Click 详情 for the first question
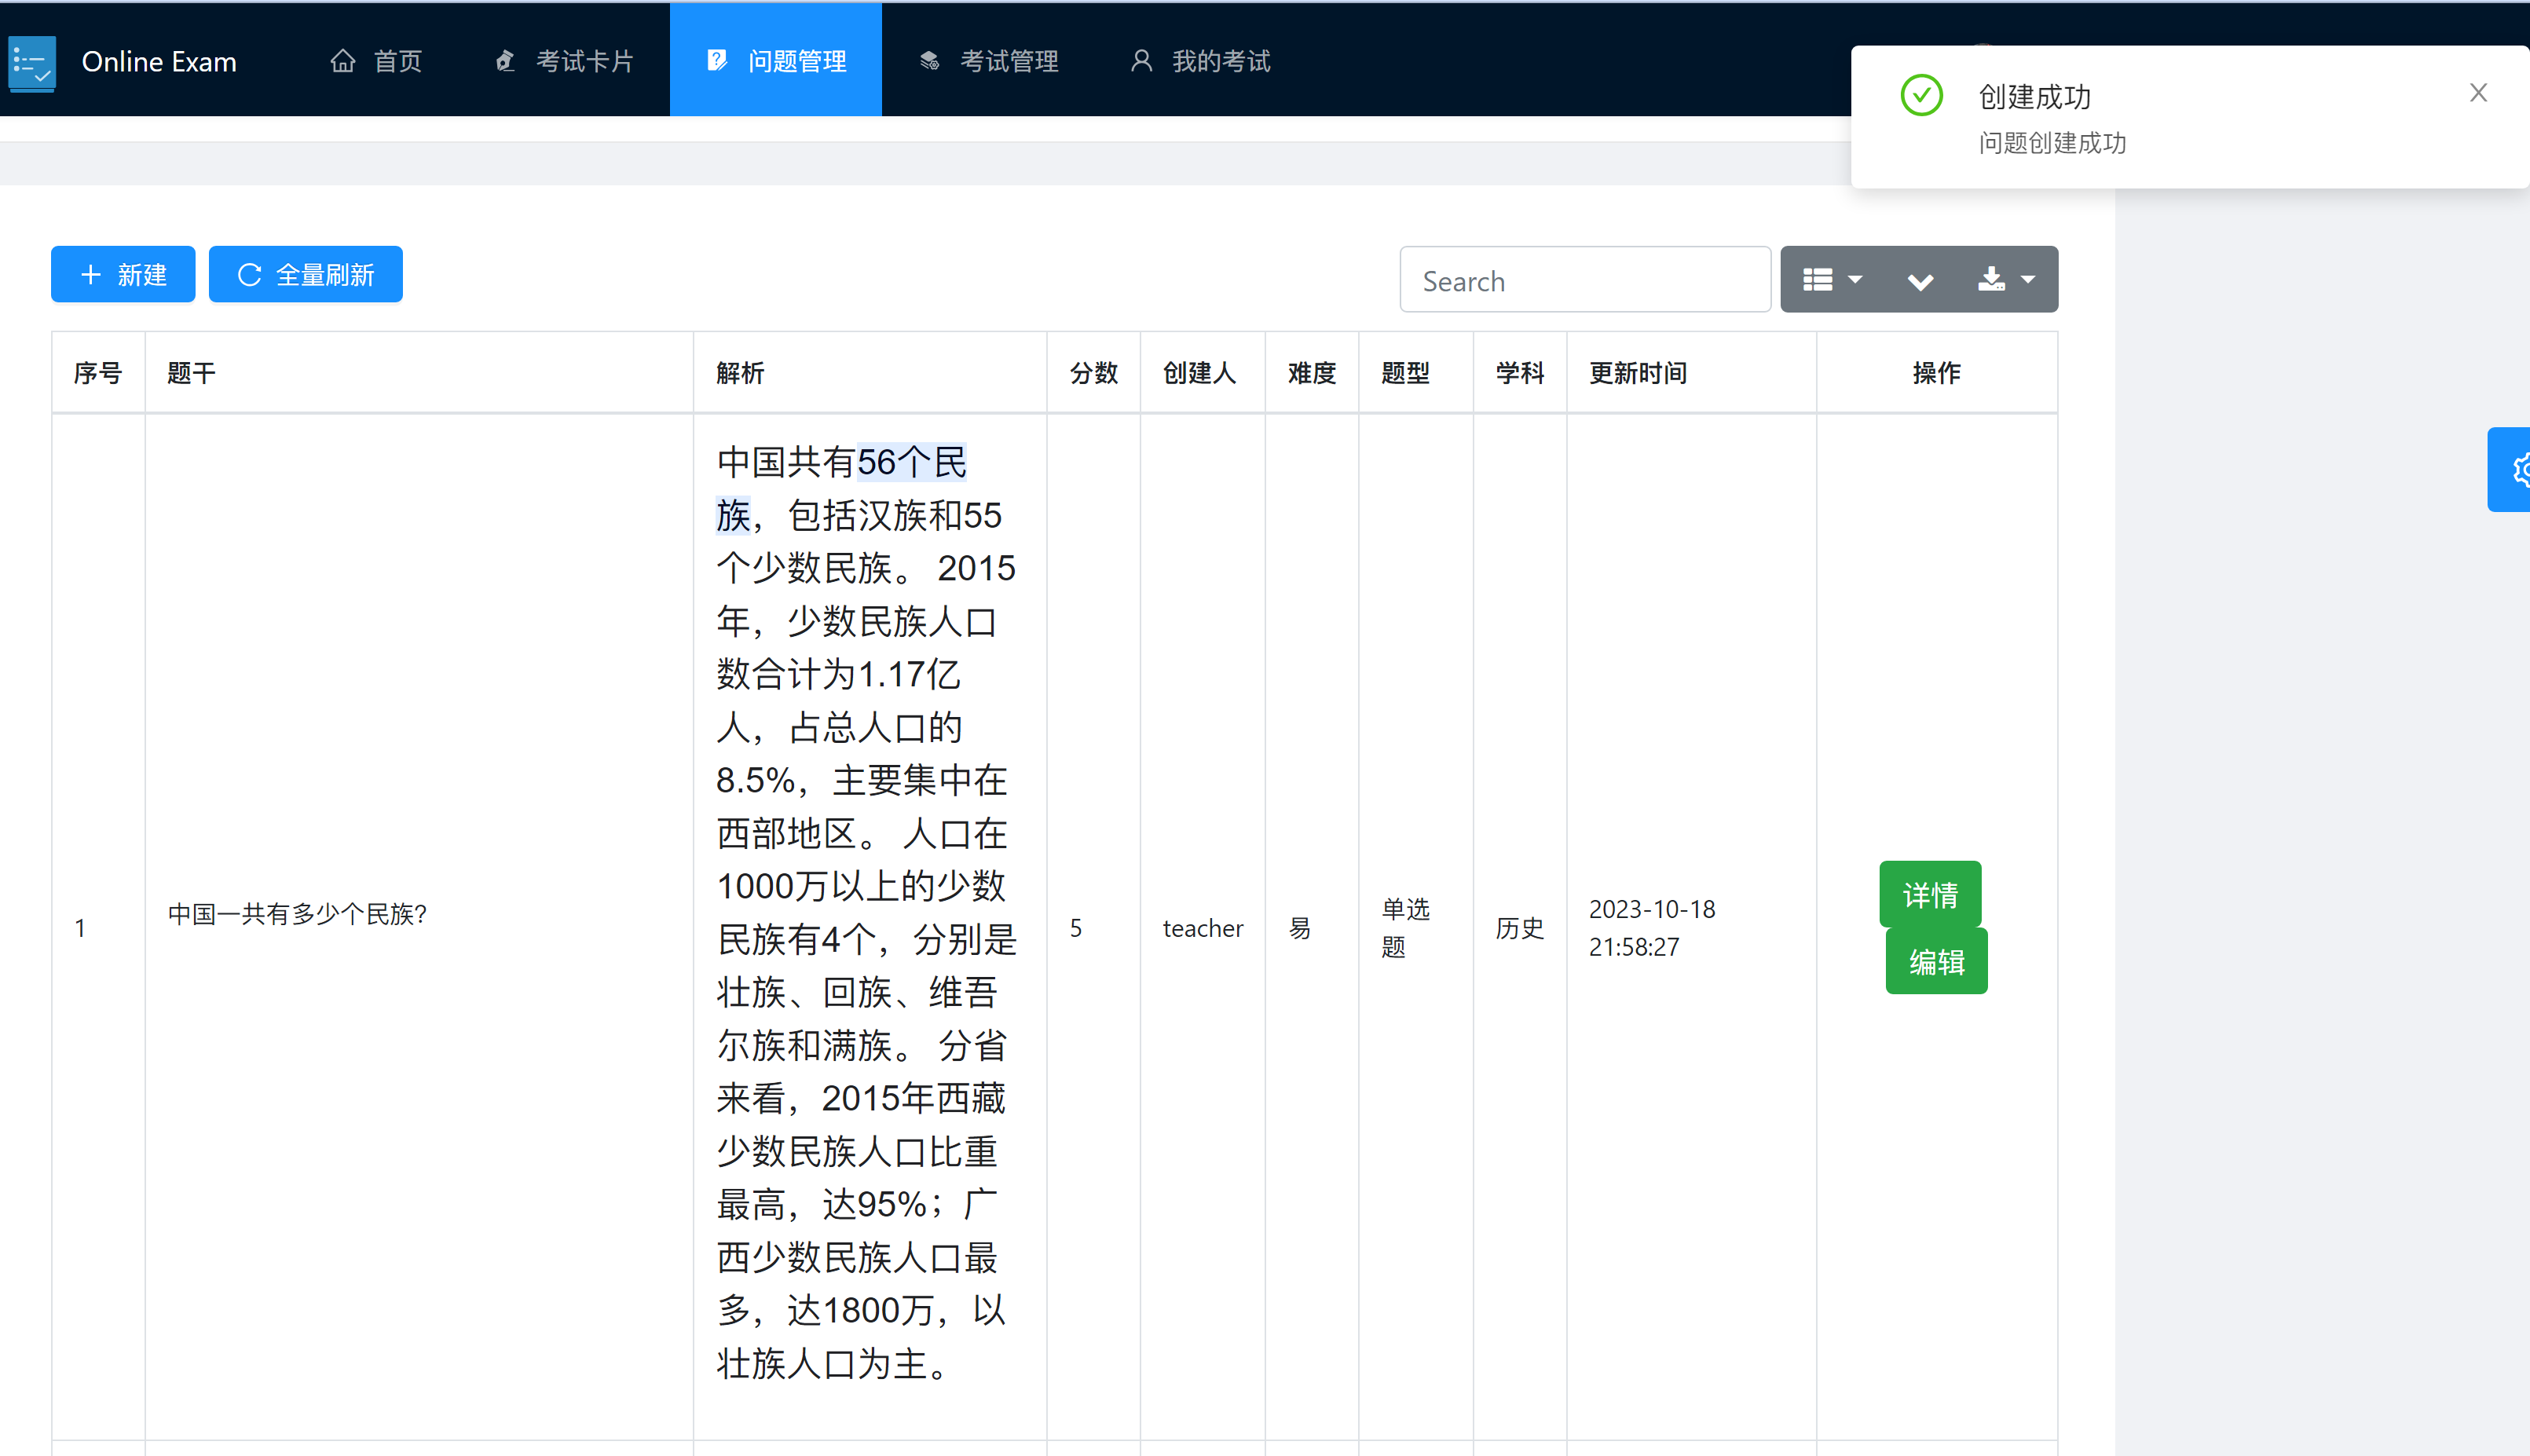 click(x=1929, y=894)
